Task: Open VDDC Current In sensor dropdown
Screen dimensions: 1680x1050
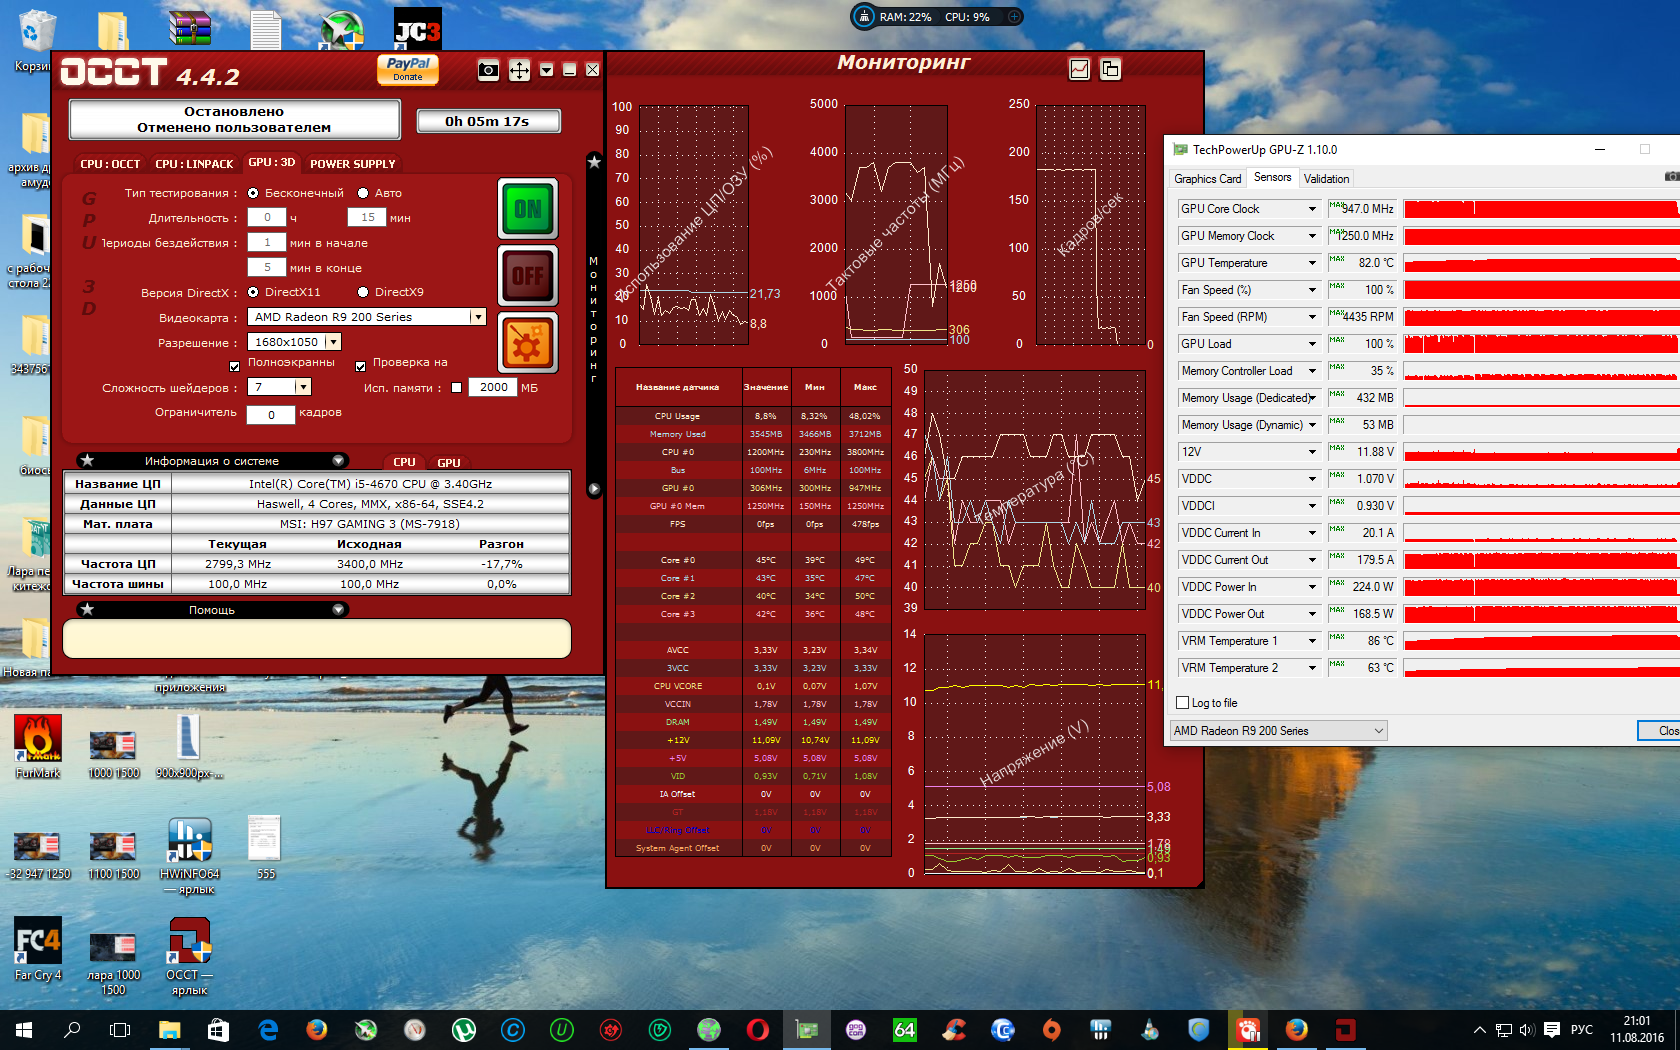Action: tap(1313, 533)
